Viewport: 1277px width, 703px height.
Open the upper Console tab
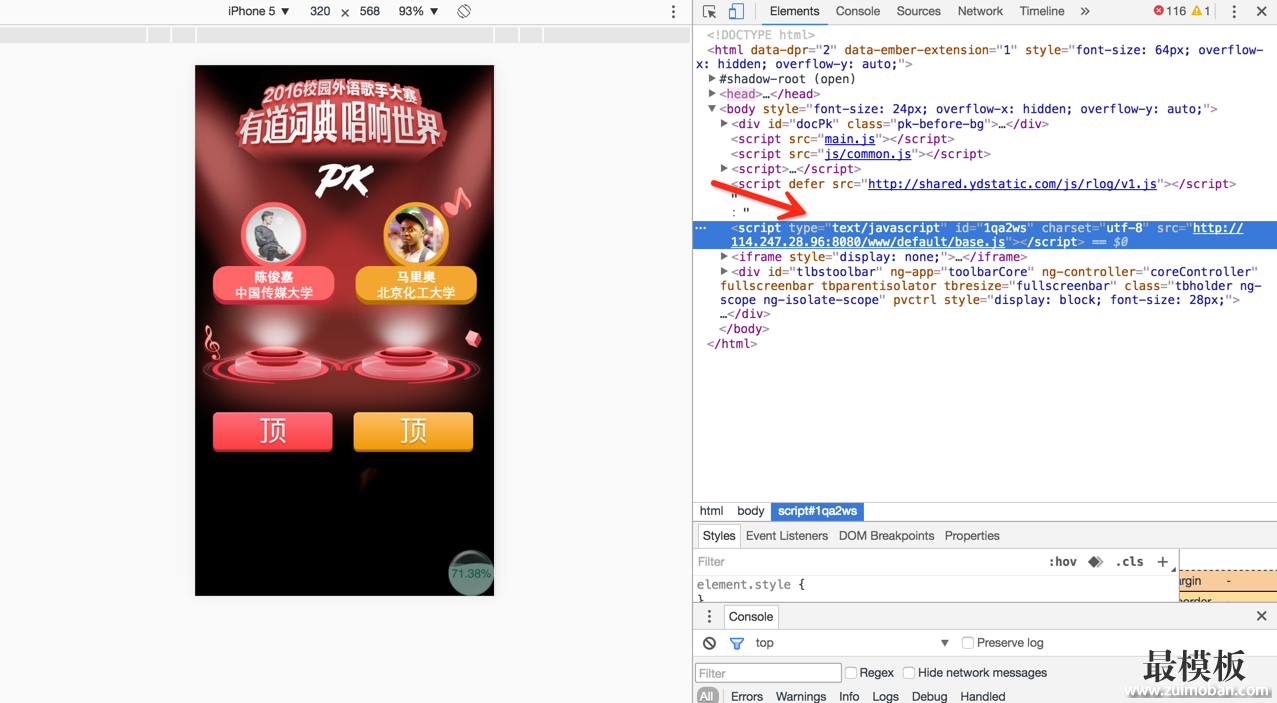(857, 11)
